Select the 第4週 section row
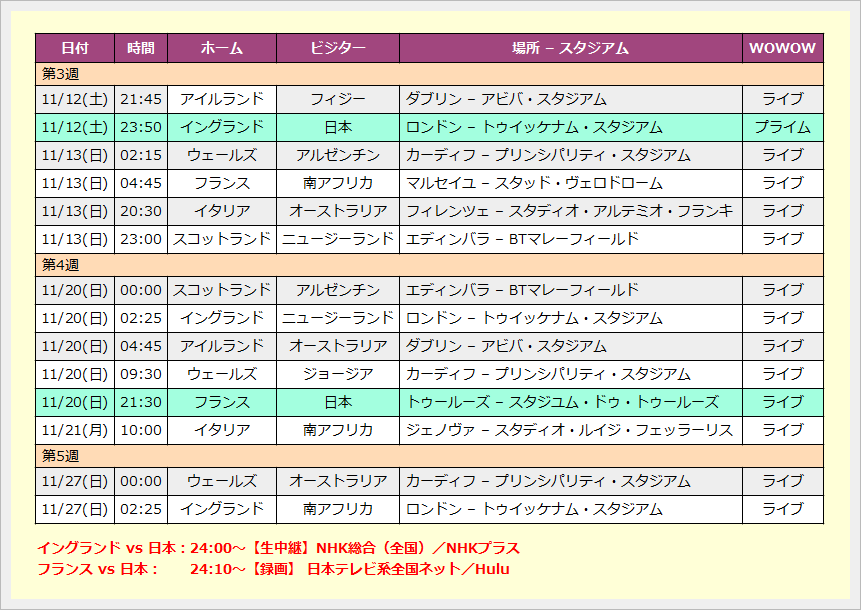 pyautogui.click(x=429, y=265)
